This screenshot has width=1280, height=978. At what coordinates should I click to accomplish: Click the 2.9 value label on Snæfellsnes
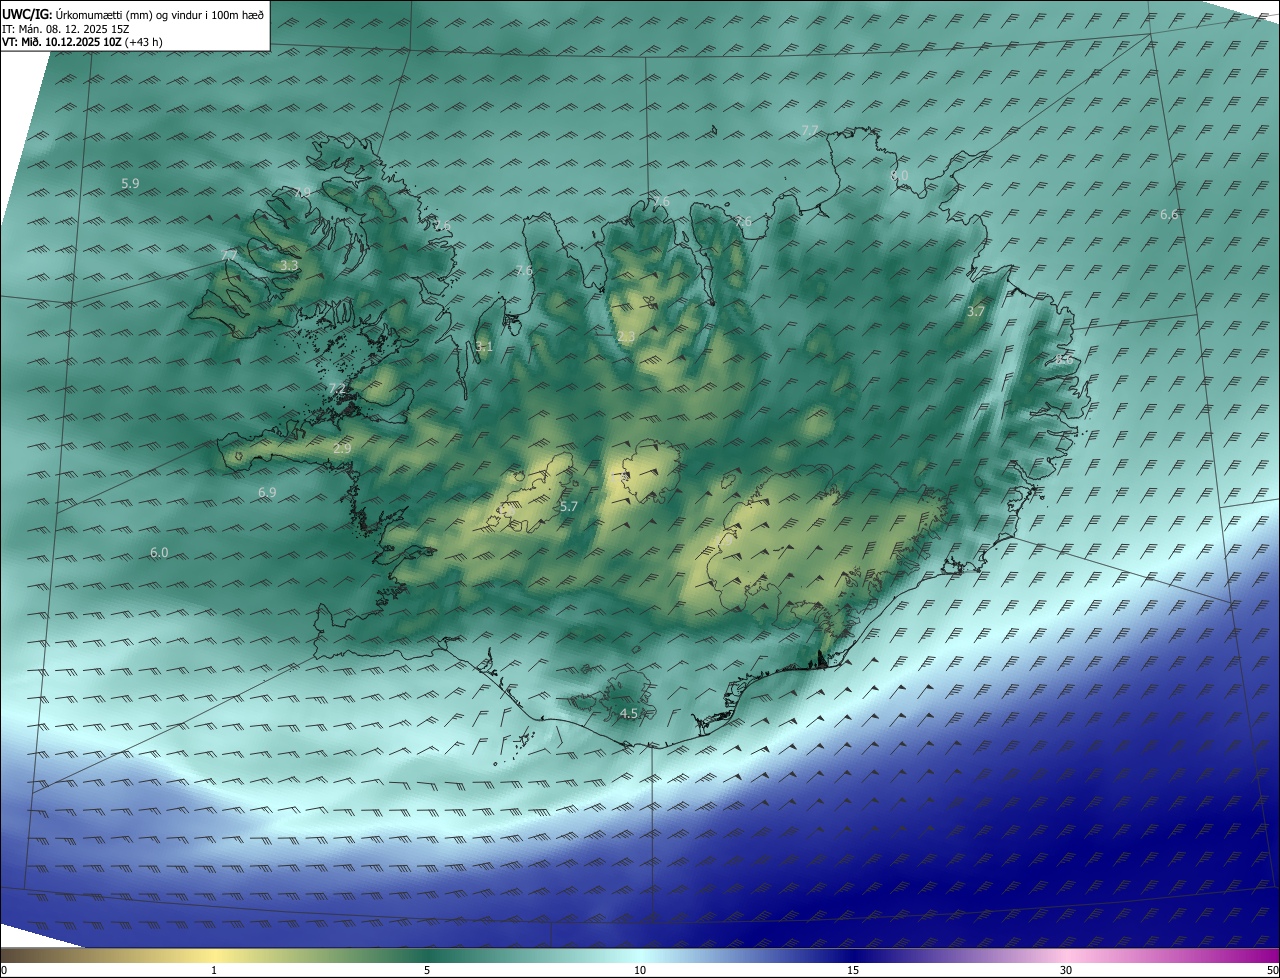click(x=342, y=449)
